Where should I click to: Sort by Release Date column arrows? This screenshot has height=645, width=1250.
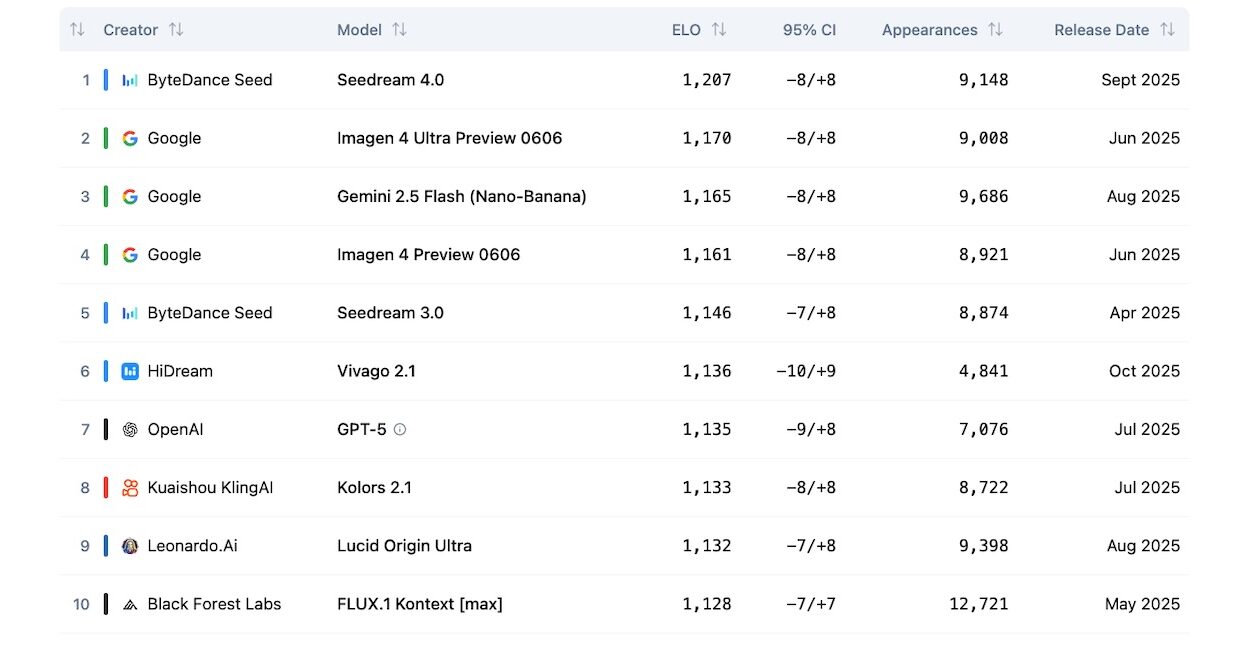click(x=1167, y=30)
